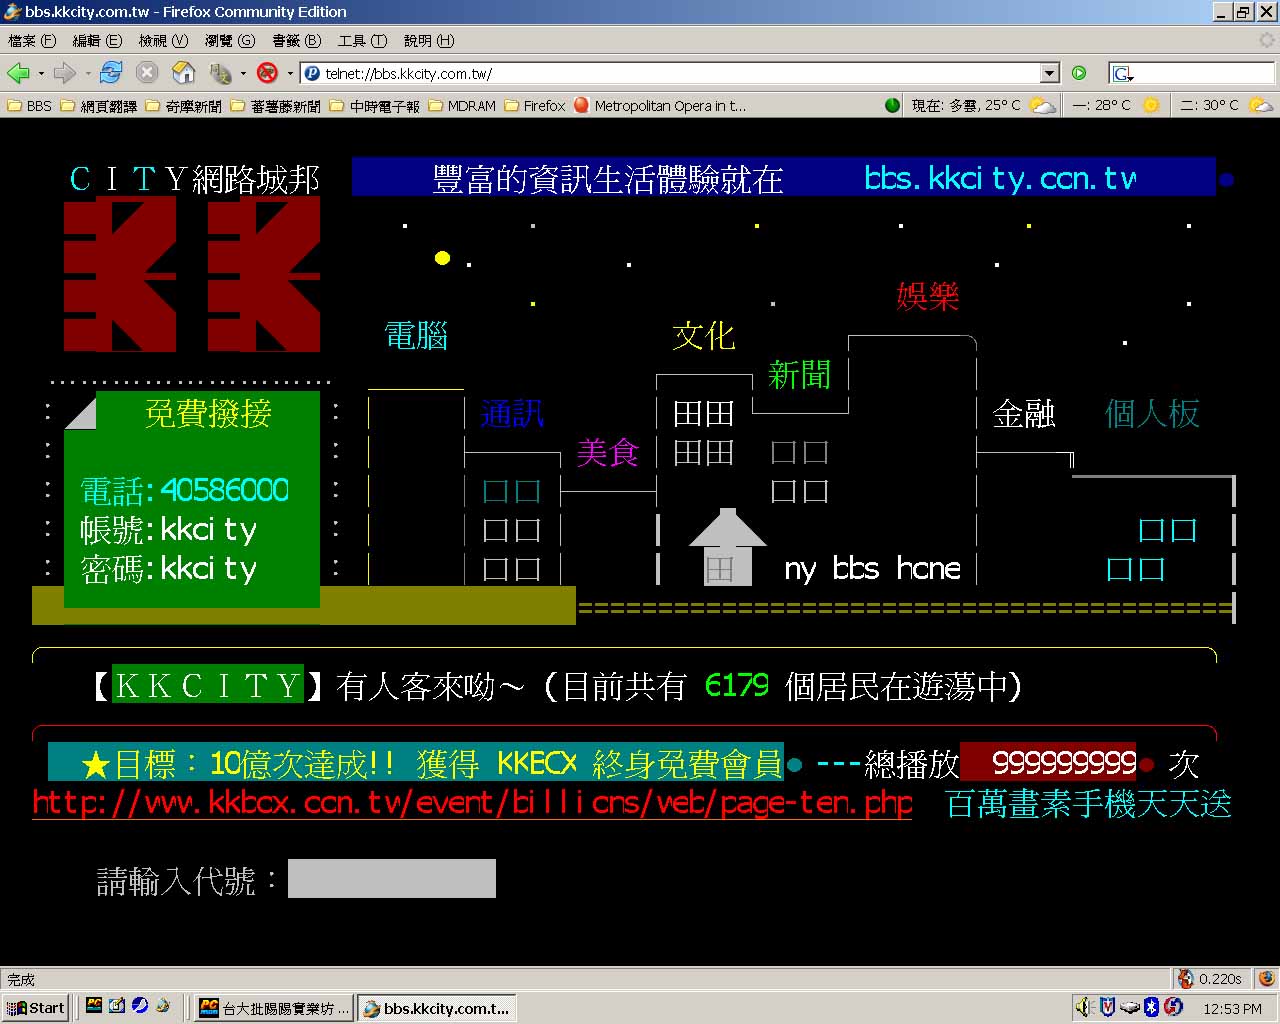Click the 12:53 PM system clock
The image size is (1280, 1024).
pos(1232,1008)
